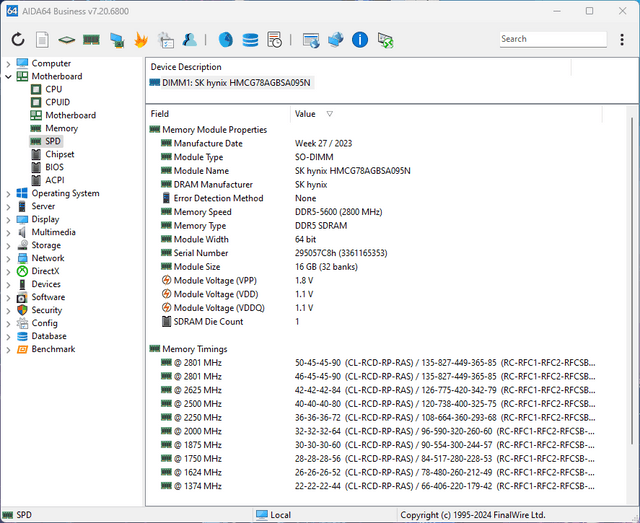Click the Refresh toolbar icon

pyautogui.click(x=18, y=40)
